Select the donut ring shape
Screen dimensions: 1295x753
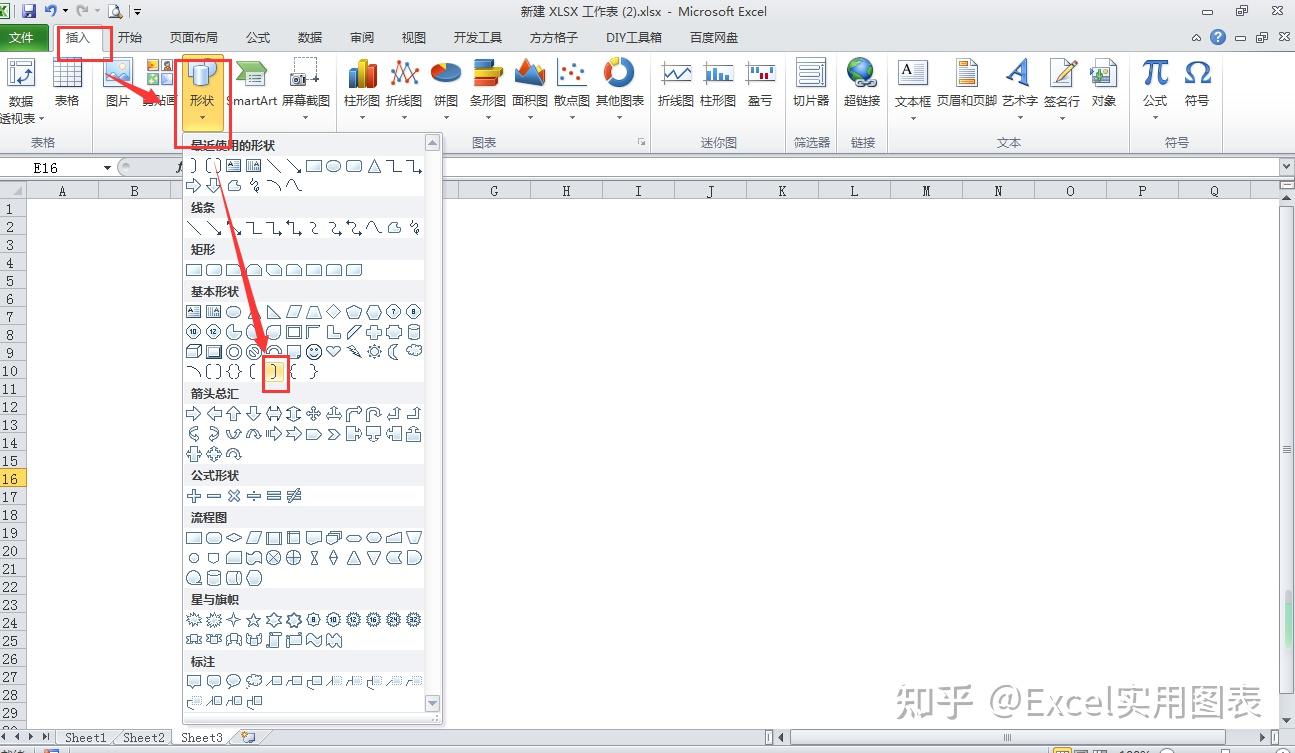click(234, 352)
